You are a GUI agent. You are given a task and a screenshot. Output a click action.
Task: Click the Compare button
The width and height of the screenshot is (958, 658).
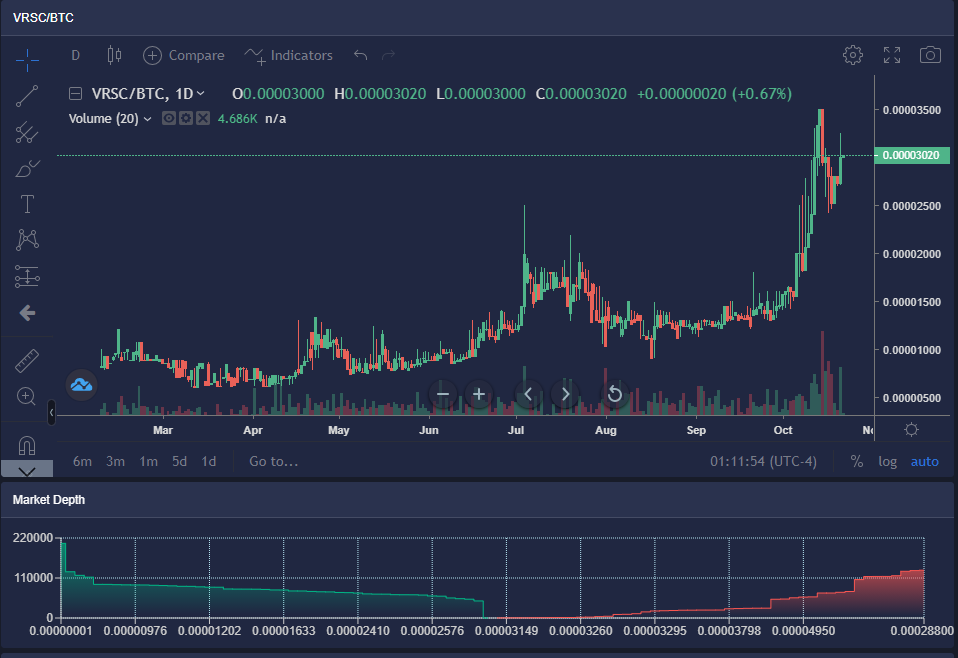pyautogui.click(x=184, y=56)
